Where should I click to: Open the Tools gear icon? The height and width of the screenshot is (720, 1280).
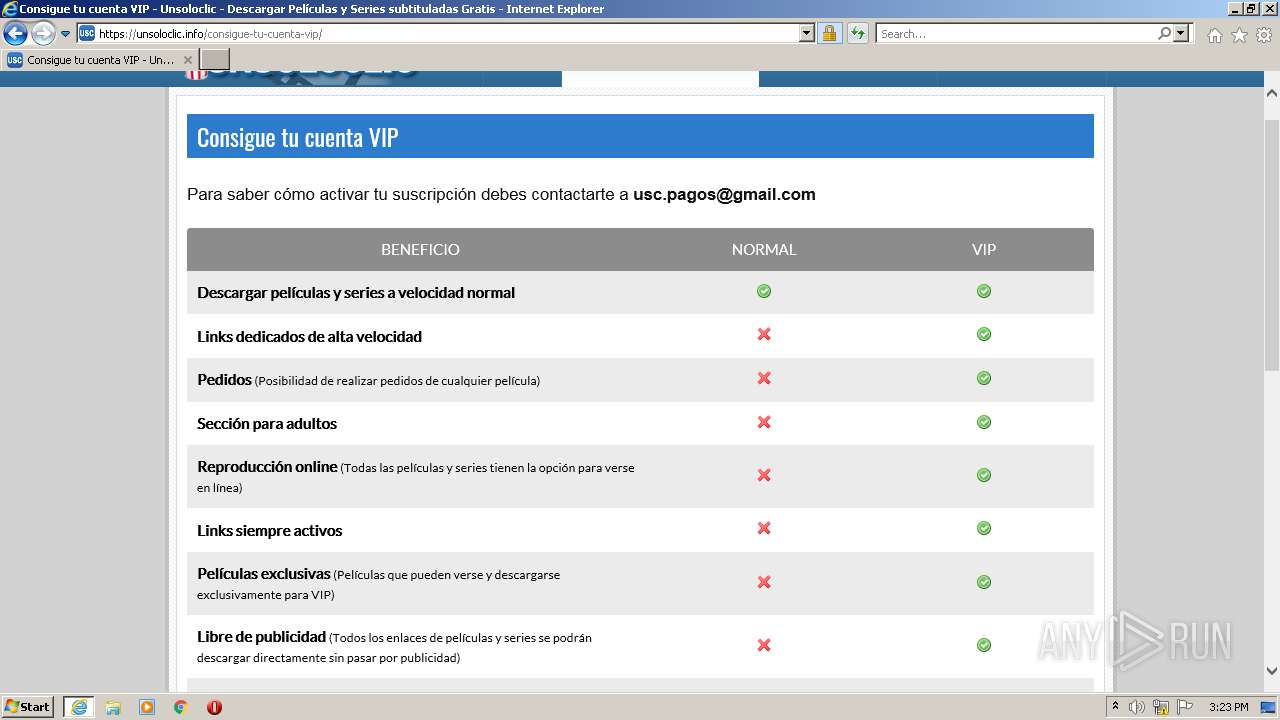[1264, 35]
